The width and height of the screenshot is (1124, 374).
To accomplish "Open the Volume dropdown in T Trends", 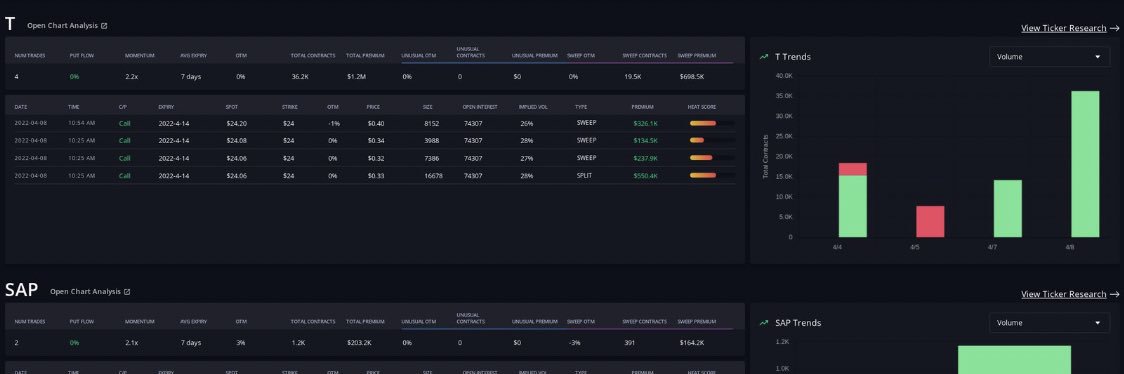I will [1049, 57].
